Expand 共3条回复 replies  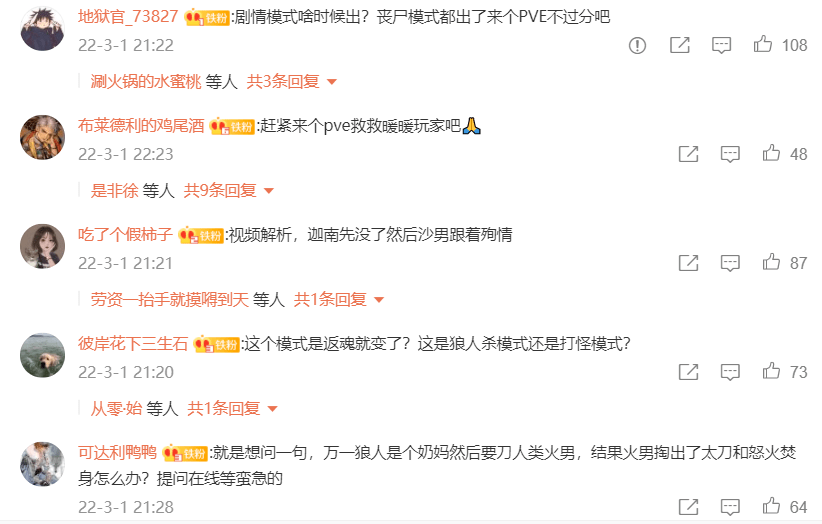(291, 82)
